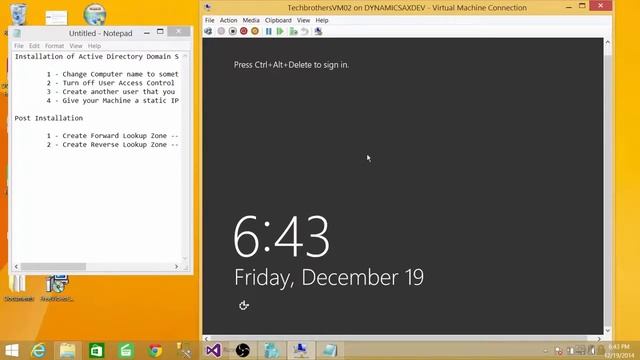The height and width of the screenshot is (360, 640).
Task: Open the Media menu
Action: click(251, 20)
